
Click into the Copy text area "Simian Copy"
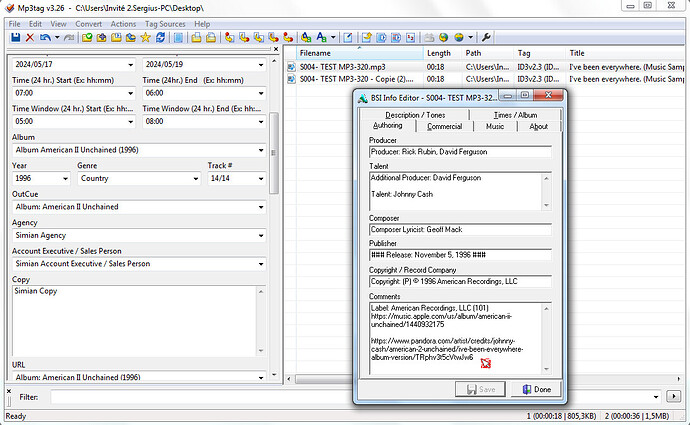(x=134, y=321)
